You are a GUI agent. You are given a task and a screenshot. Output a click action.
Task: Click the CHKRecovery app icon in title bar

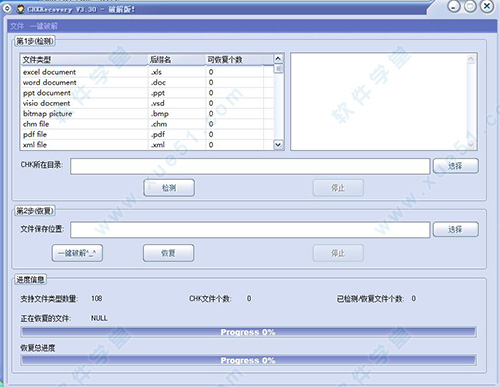coord(21,9)
